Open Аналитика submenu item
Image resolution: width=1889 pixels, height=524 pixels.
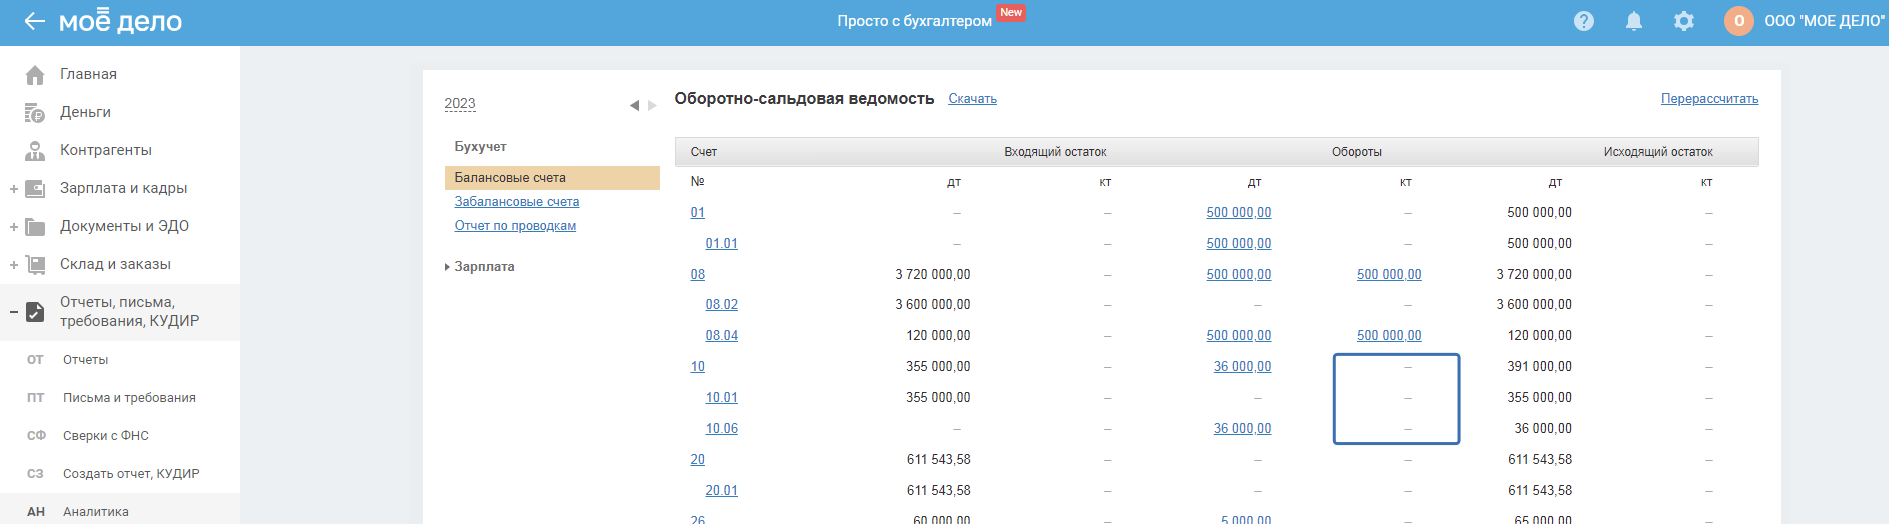(x=96, y=512)
